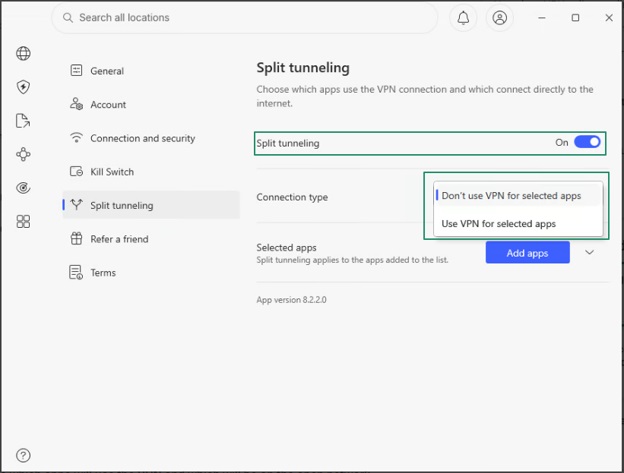Click the General settings list icon
624x473 pixels.
pyautogui.click(x=76, y=70)
